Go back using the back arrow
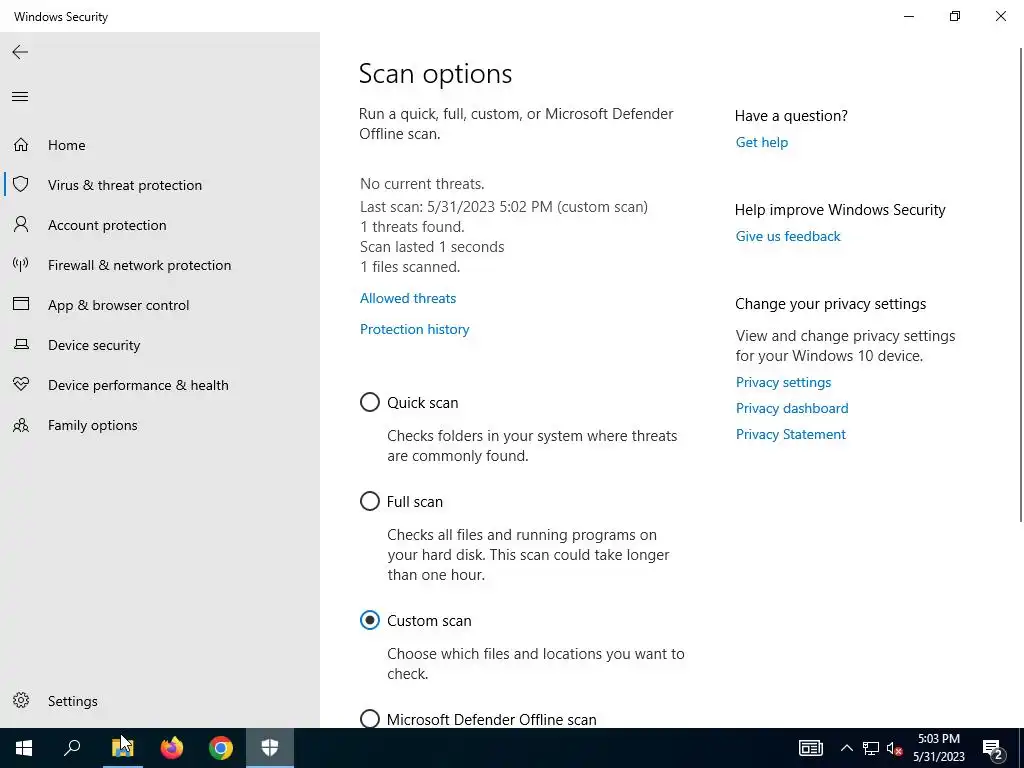Viewport: 1024px width, 768px height. tap(20, 52)
